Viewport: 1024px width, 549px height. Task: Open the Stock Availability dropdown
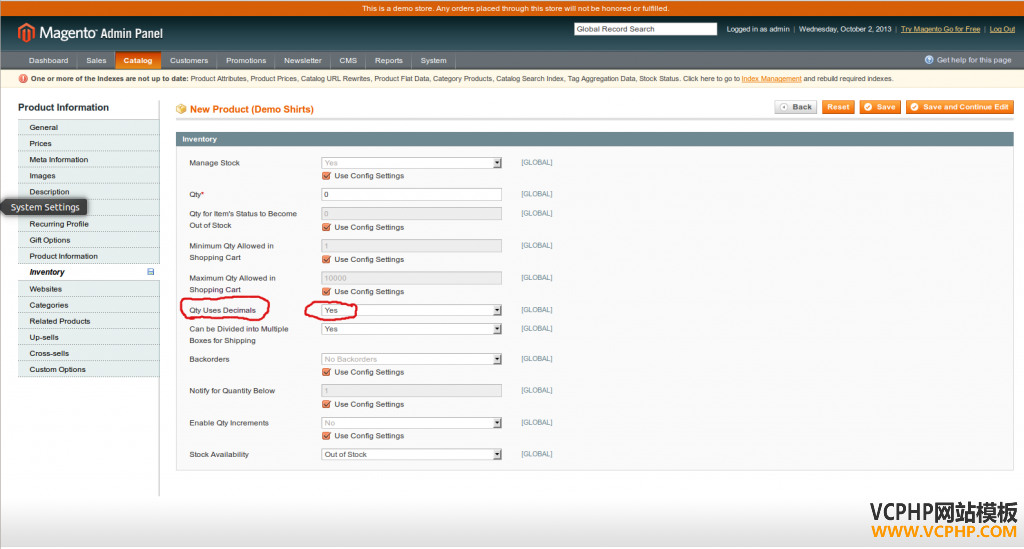pyautogui.click(x=411, y=454)
